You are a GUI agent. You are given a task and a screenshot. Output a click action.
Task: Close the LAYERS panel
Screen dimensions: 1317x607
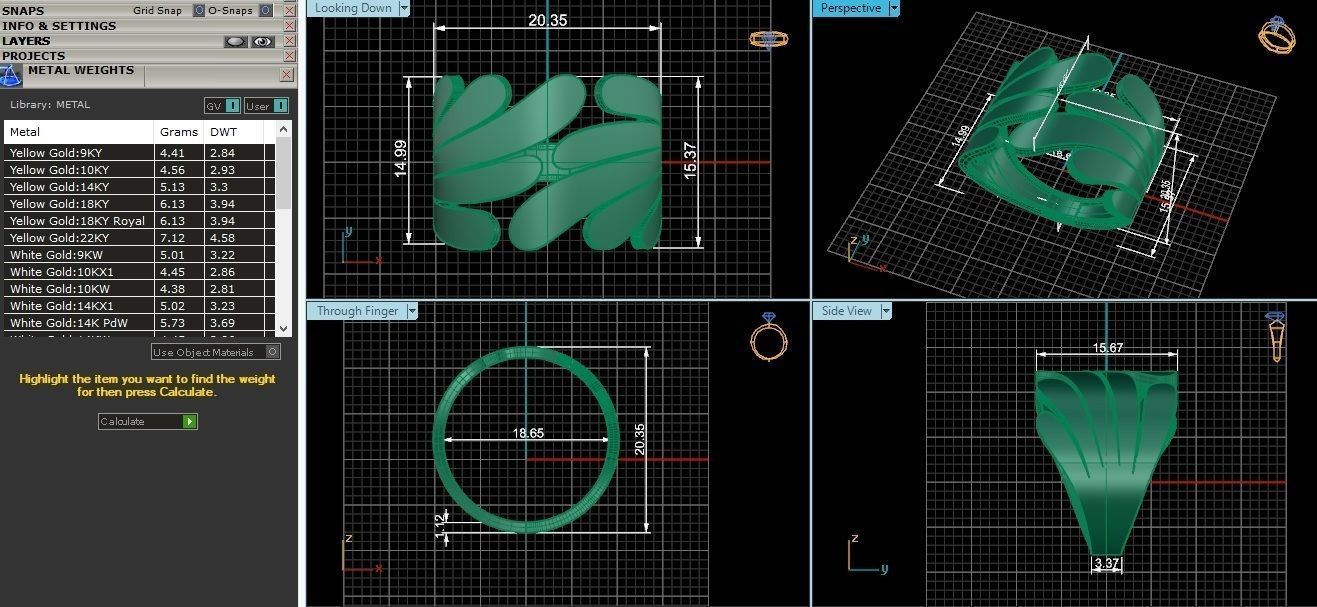coord(289,41)
